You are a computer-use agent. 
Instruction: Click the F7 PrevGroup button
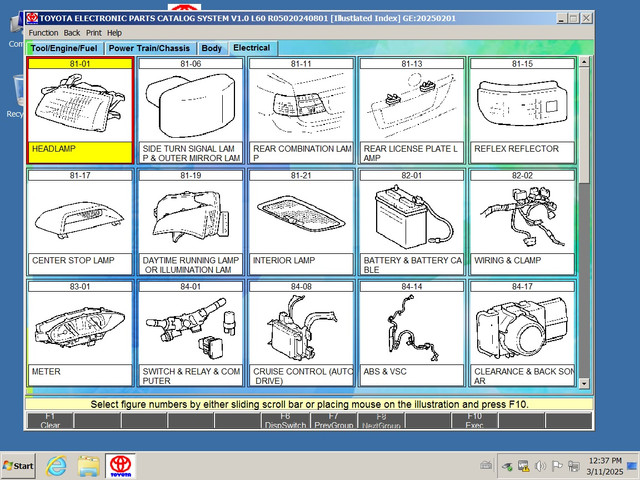click(333, 420)
